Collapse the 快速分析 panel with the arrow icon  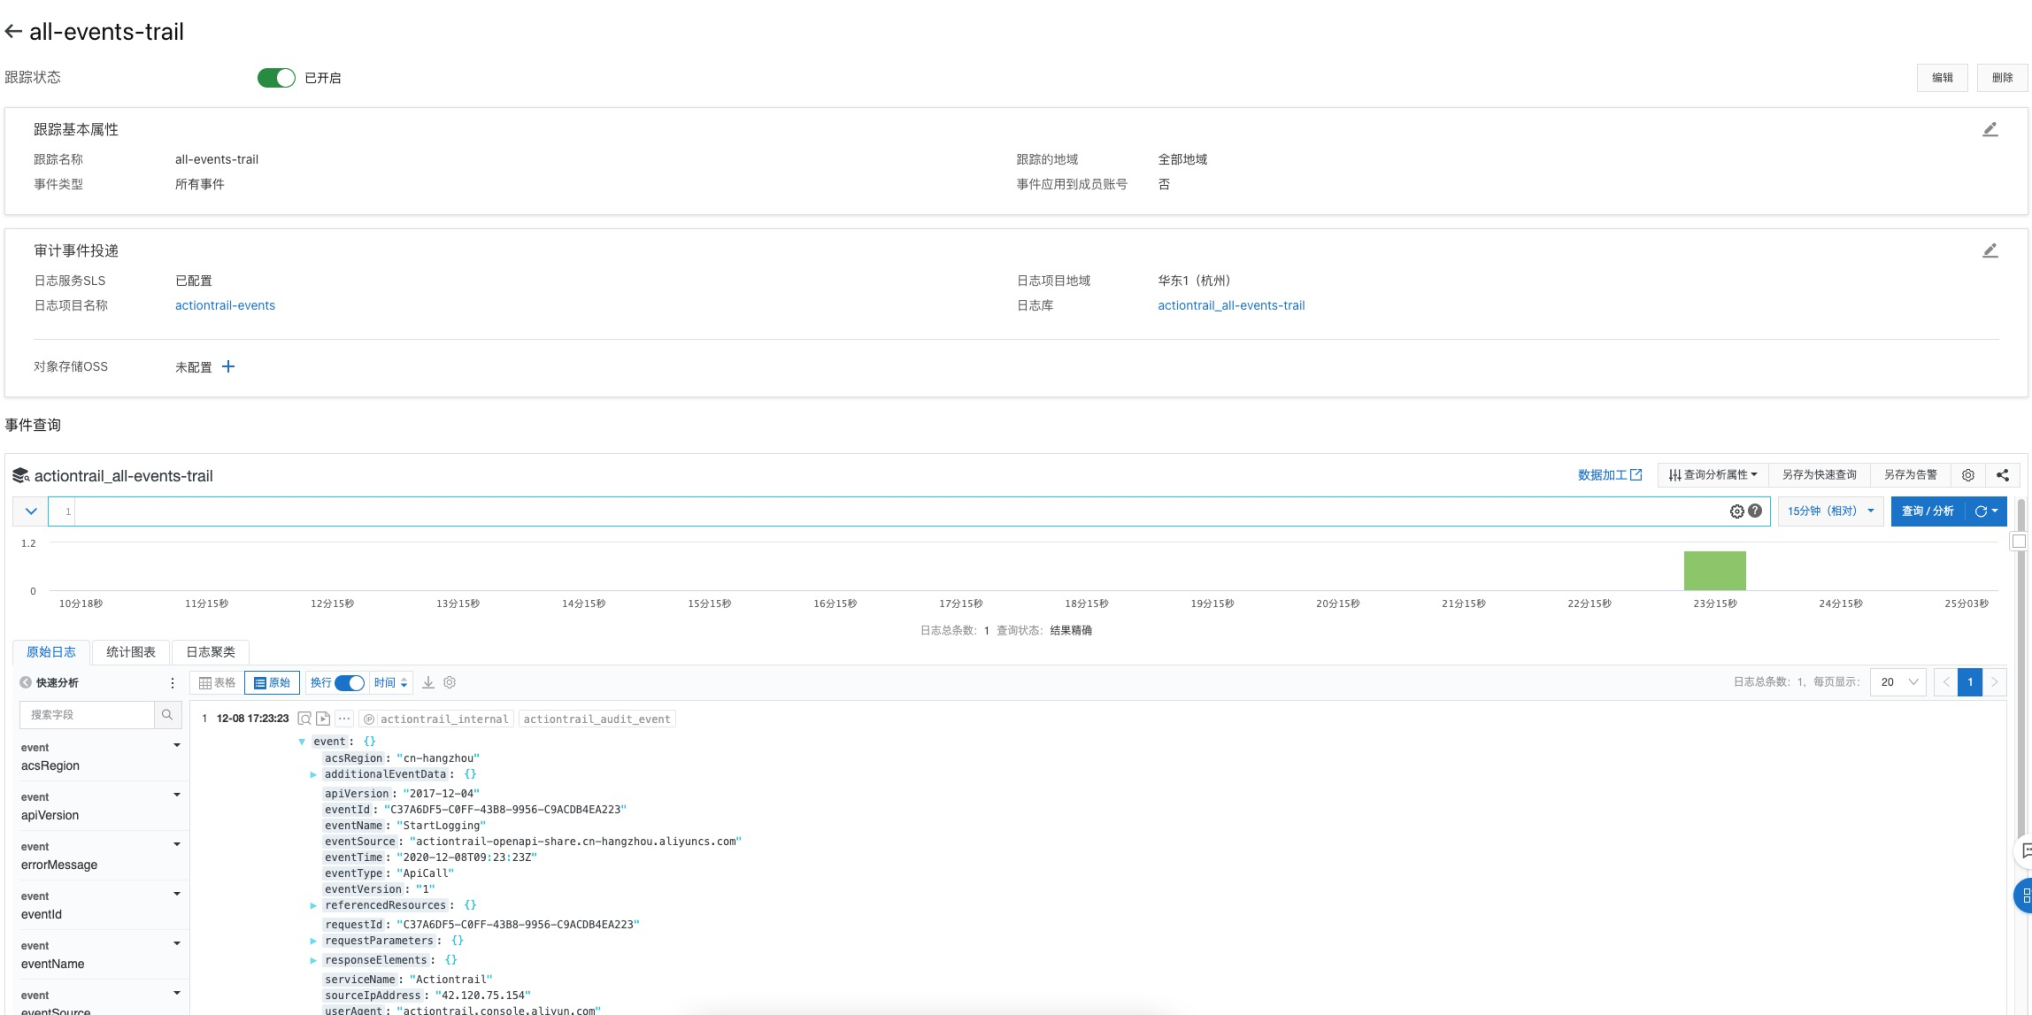pos(26,683)
